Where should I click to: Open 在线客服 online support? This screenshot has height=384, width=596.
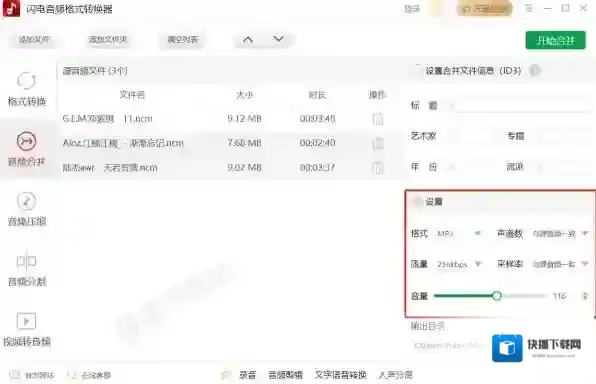[89, 375]
